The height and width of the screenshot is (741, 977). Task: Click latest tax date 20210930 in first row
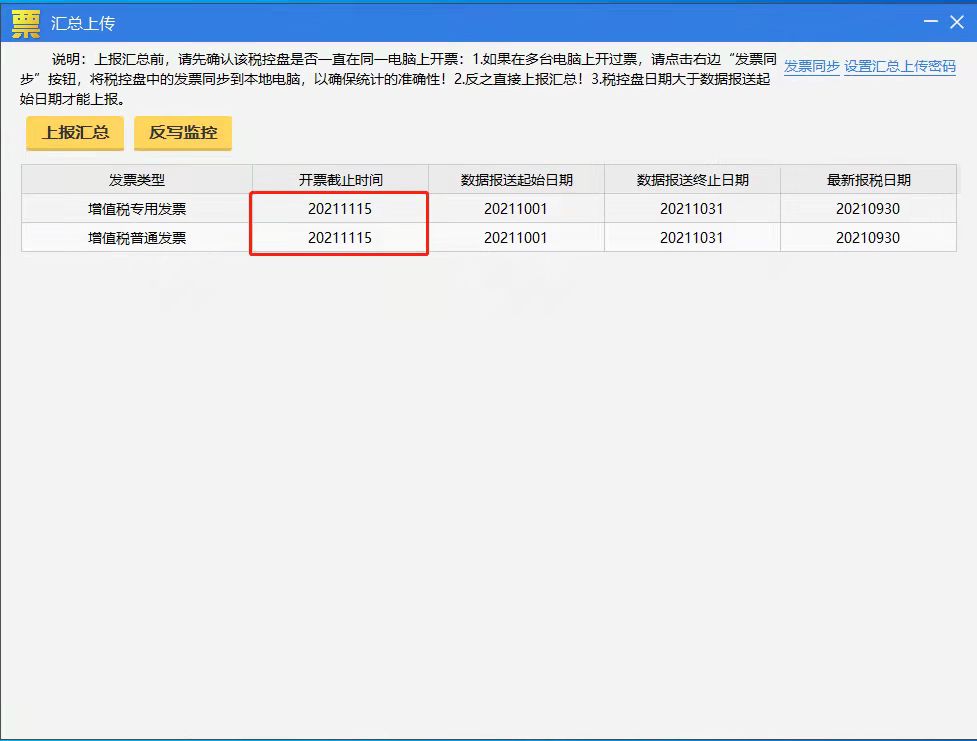867,208
